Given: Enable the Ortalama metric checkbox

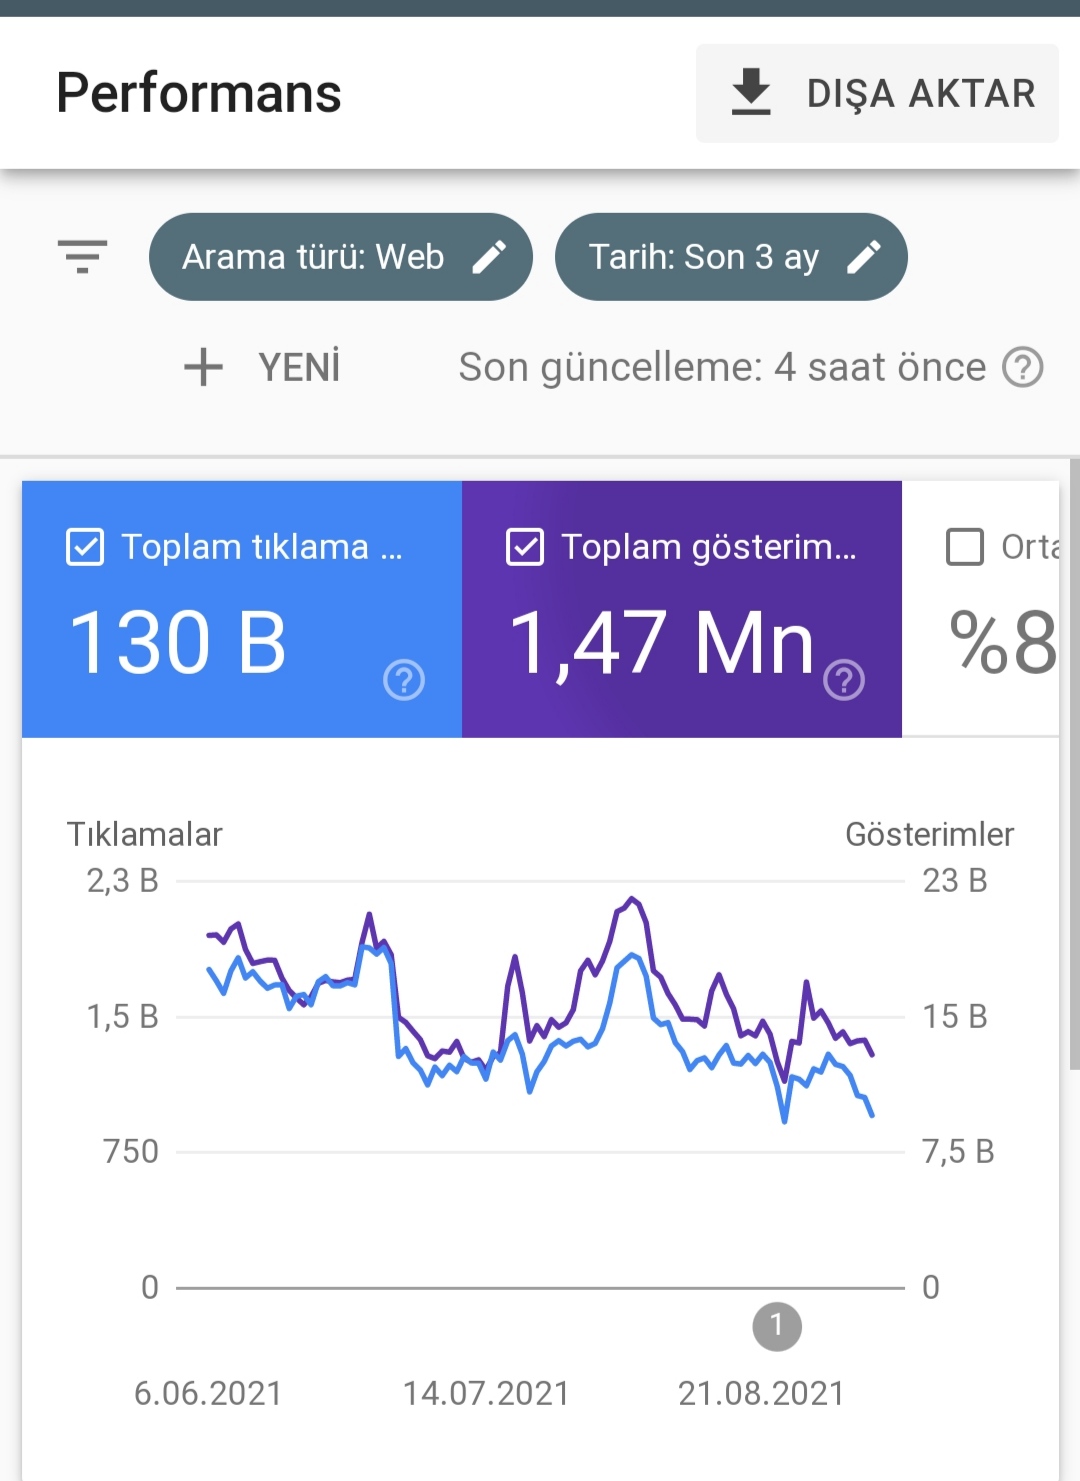Looking at the screenshot, I should click(x=965, y=547).
